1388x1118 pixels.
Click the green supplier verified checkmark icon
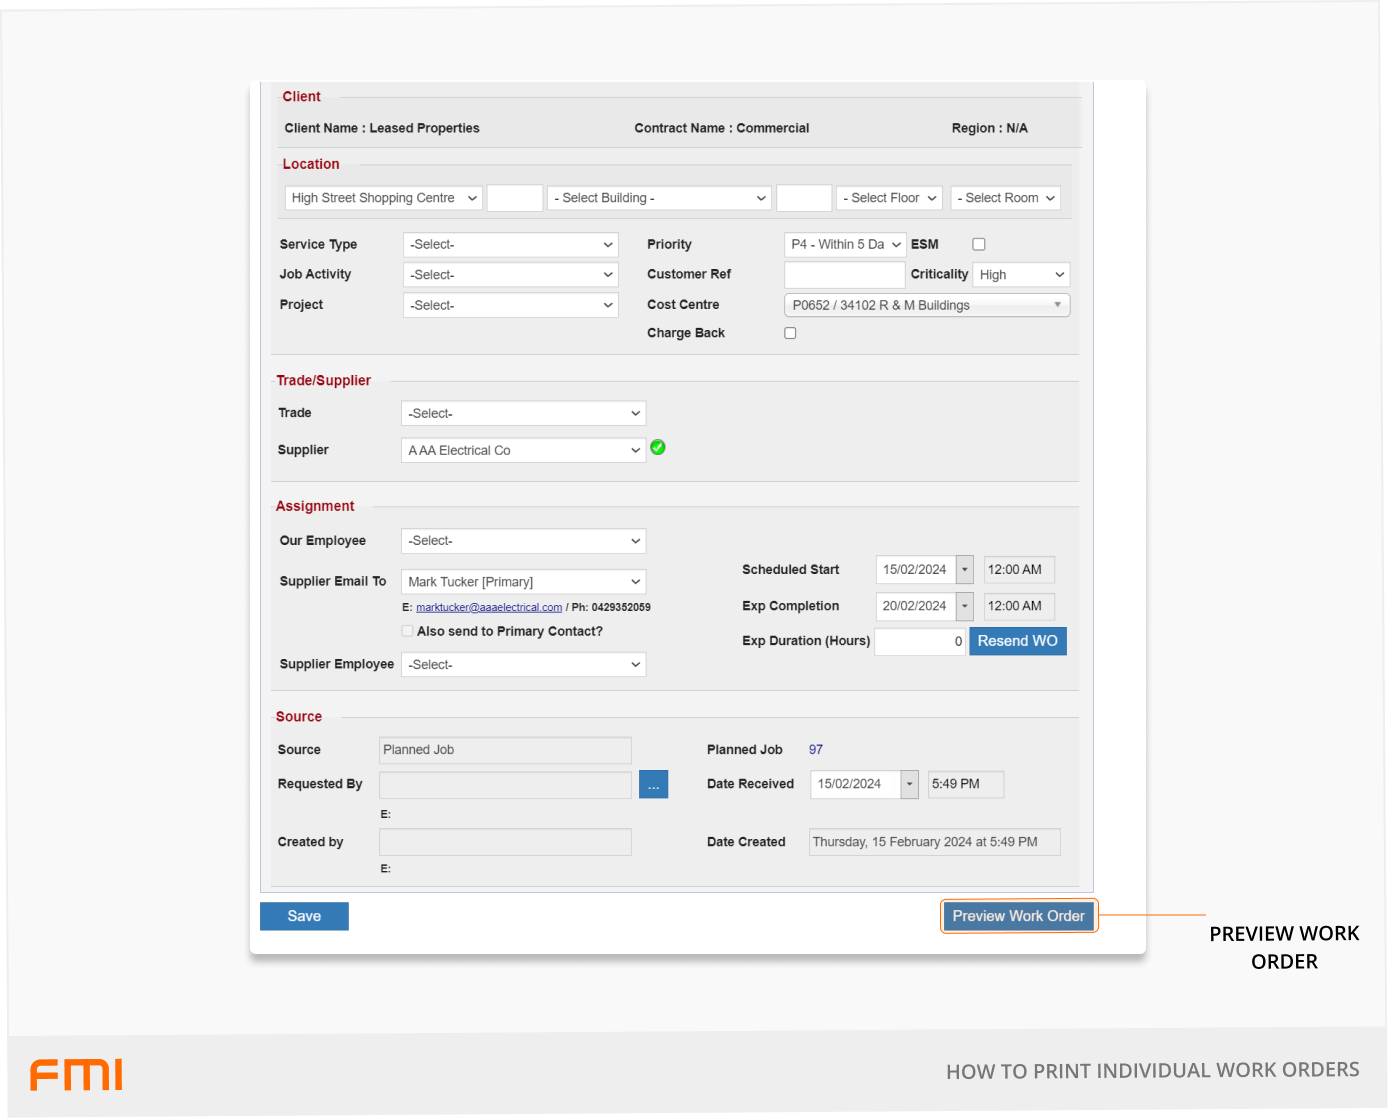pos(658,448)
